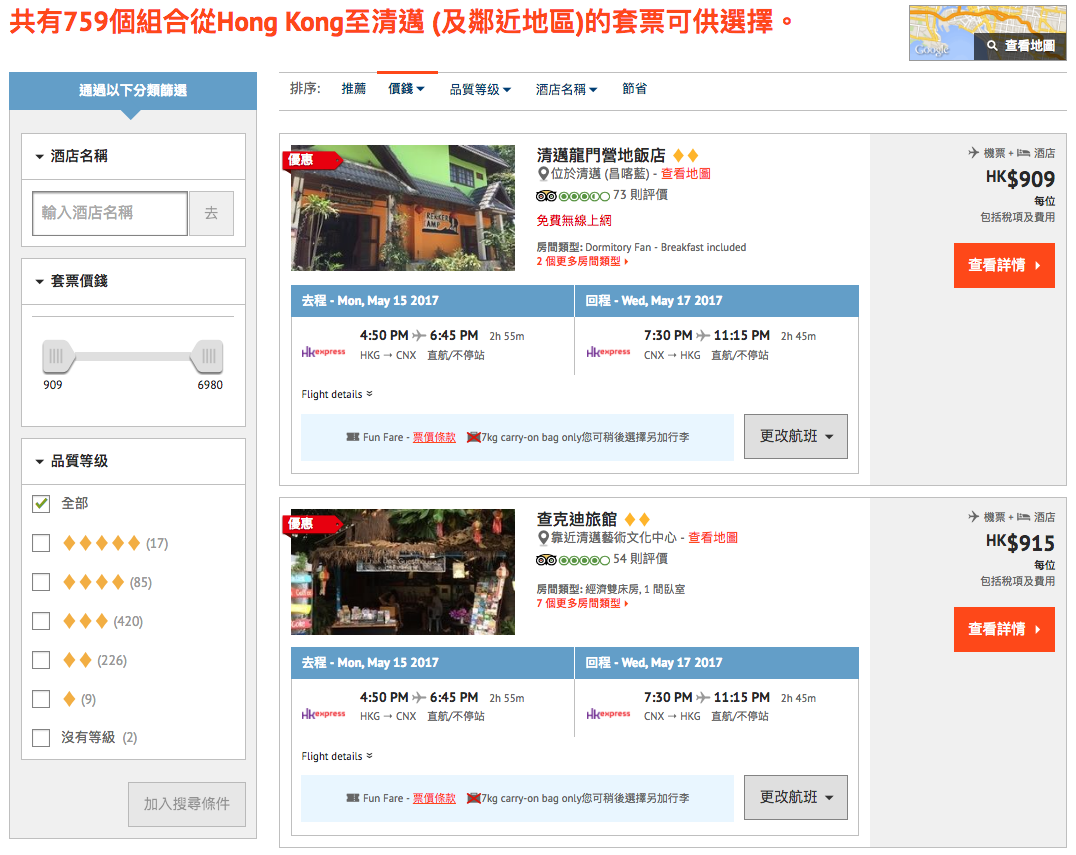Click map pin icon beside 靠近清邁藝術文化中心

[x=543, y=538]
